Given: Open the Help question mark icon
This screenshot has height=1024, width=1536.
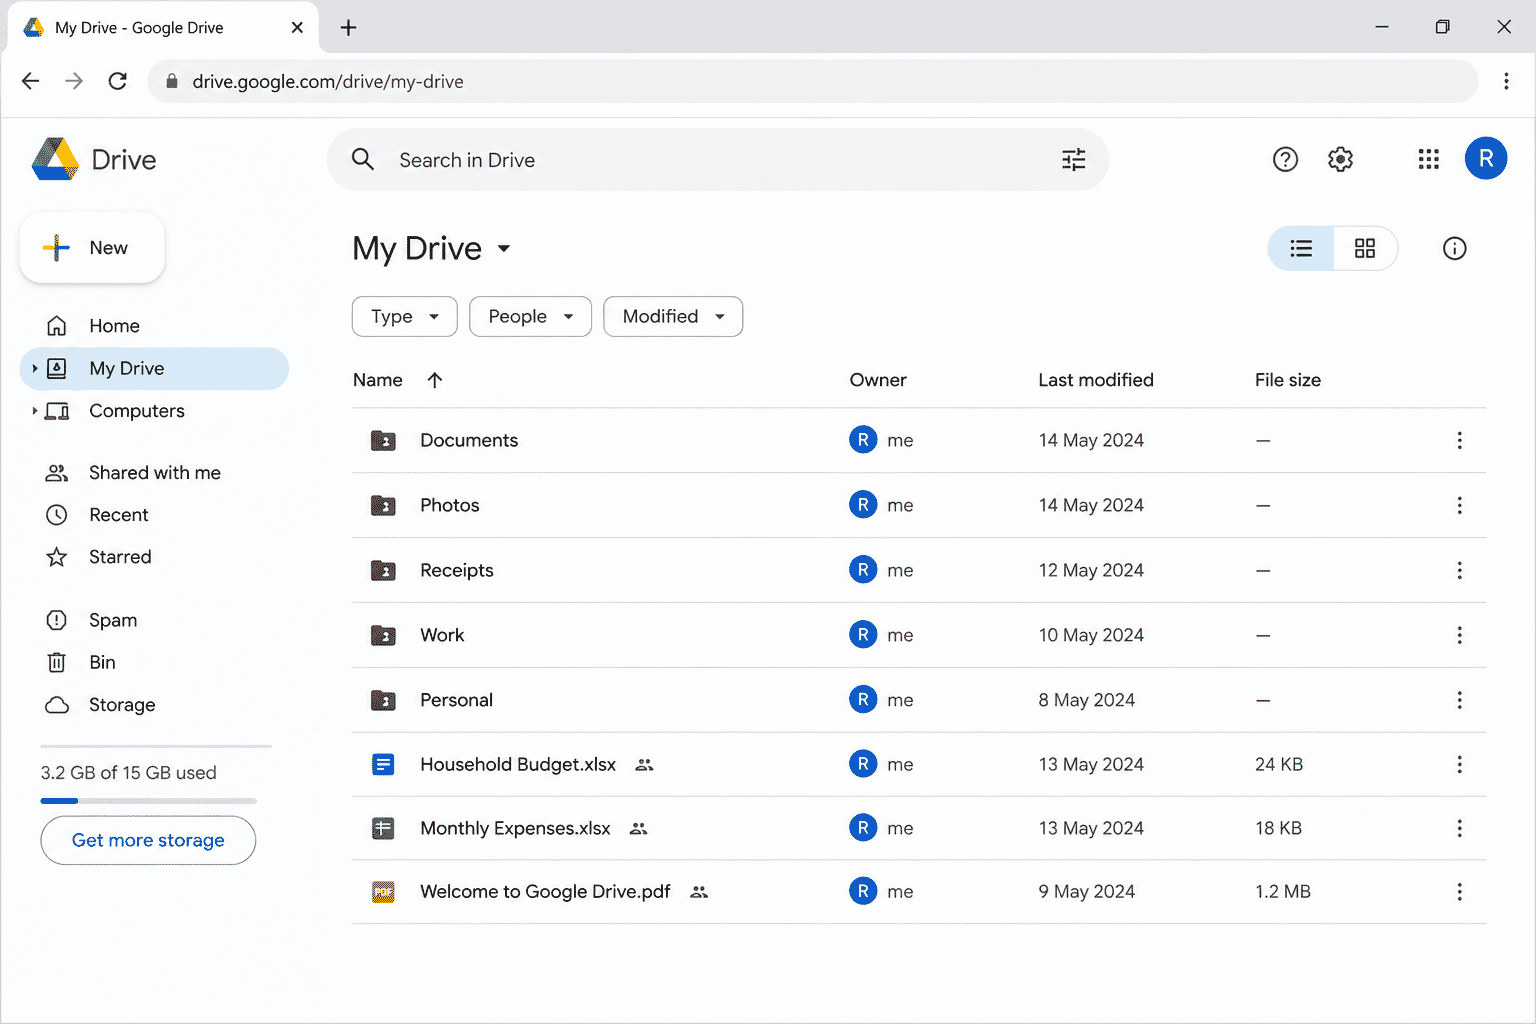Looking at the screenshot, I should click(1285, 159).
